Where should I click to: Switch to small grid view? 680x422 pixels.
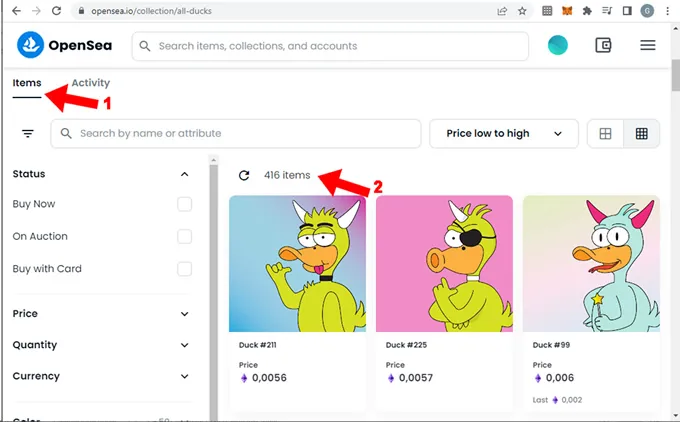(642, 133)
